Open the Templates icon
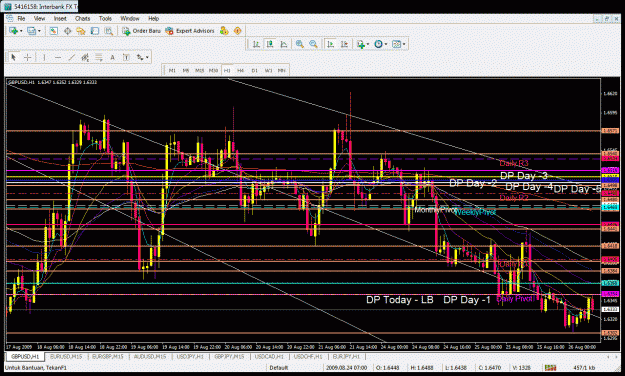This screenshot has height=376, width=625. coord(396,44)
